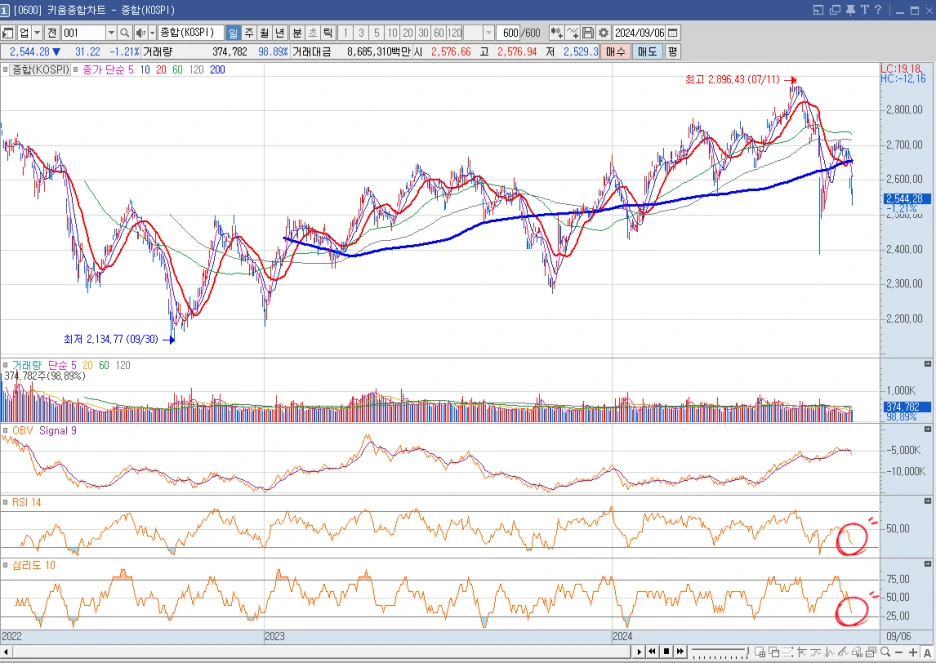This screenshot has height=663, width=936.
Task: Open the calendar icon beside 2024/09/06
Action: (x=673, y=33)
